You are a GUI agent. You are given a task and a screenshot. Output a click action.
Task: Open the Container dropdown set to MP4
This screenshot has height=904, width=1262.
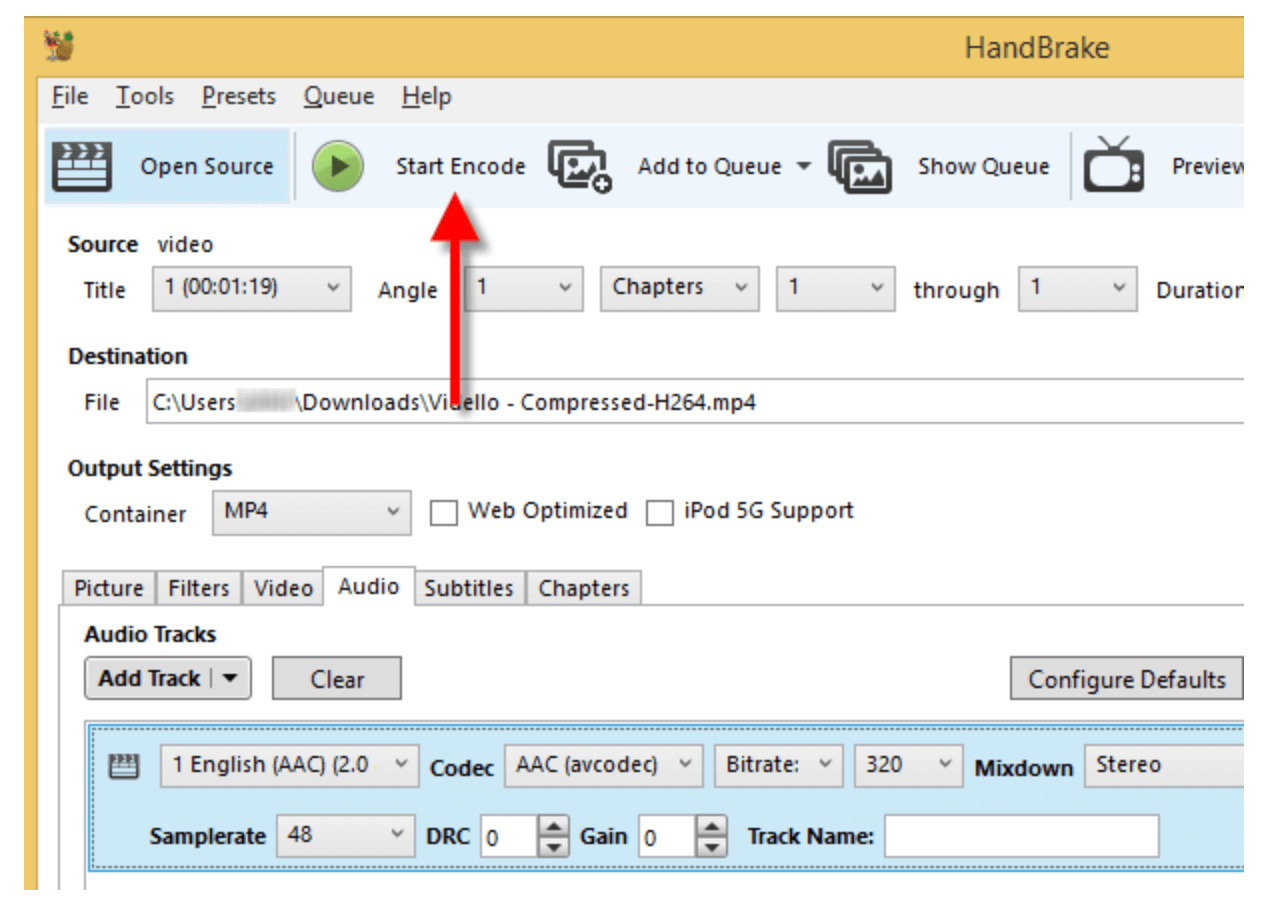tap(311, 512)
